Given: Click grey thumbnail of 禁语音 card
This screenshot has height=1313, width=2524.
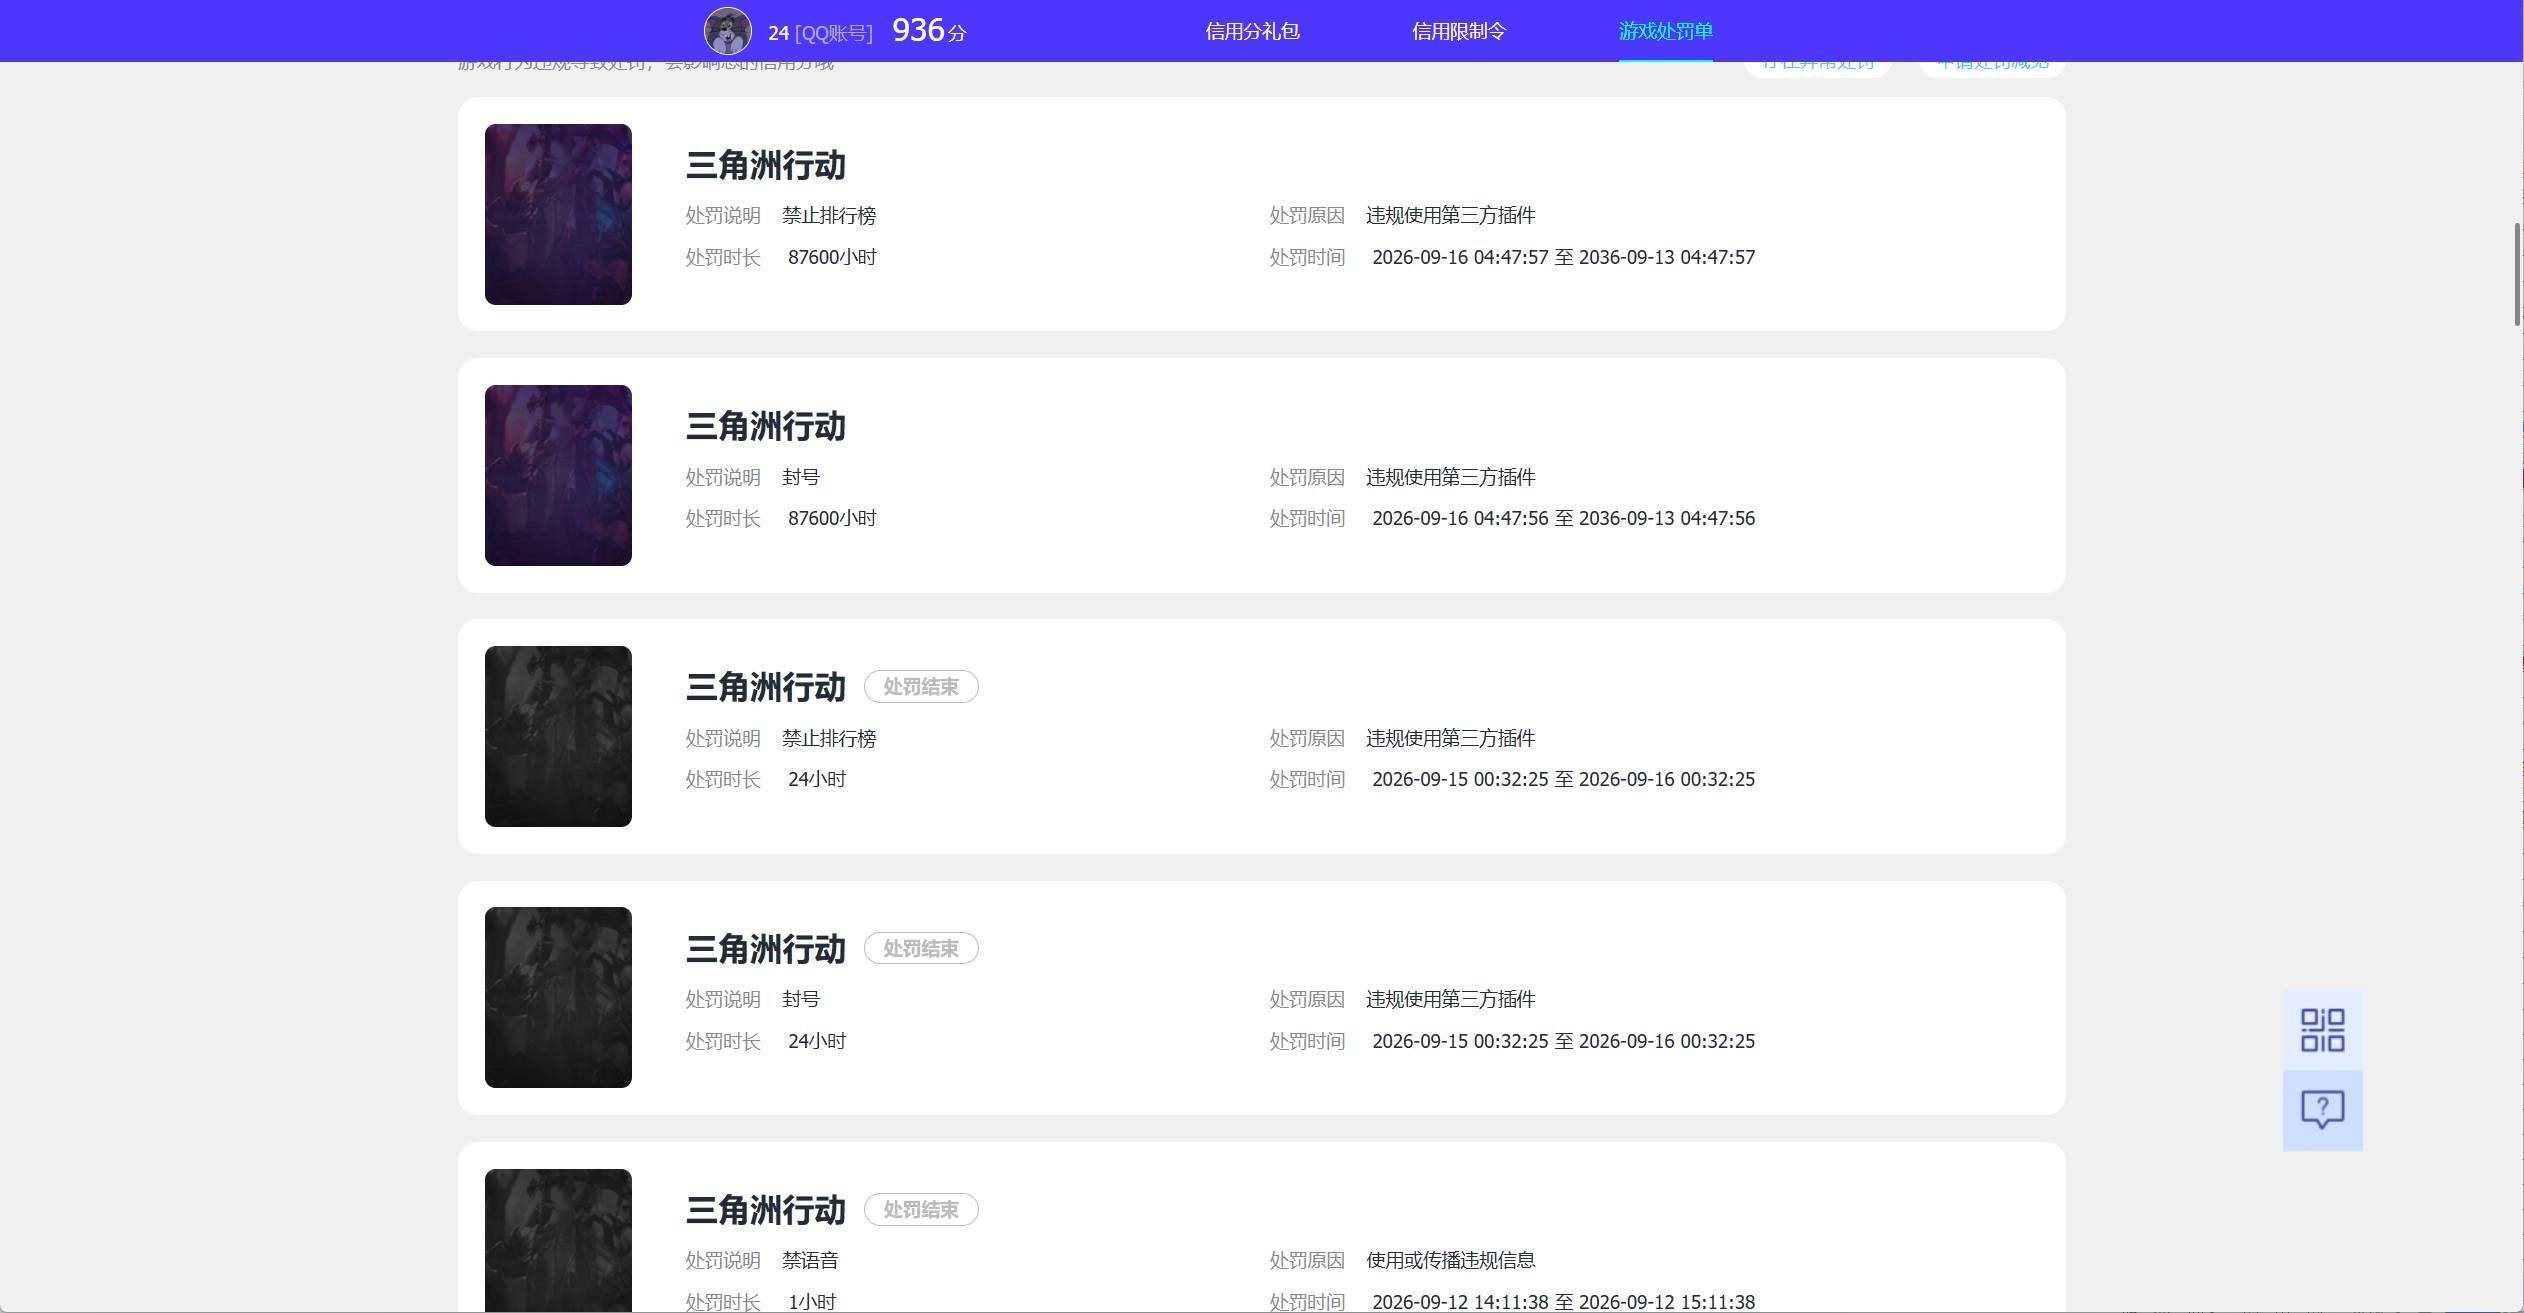Looking at the screenshot, I should coord(558,1240).
